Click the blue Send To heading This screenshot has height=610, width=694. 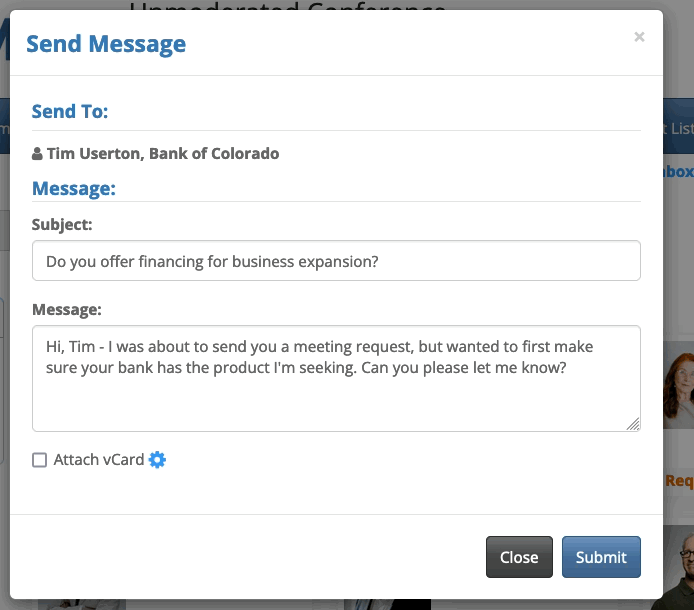pos(70,111)
